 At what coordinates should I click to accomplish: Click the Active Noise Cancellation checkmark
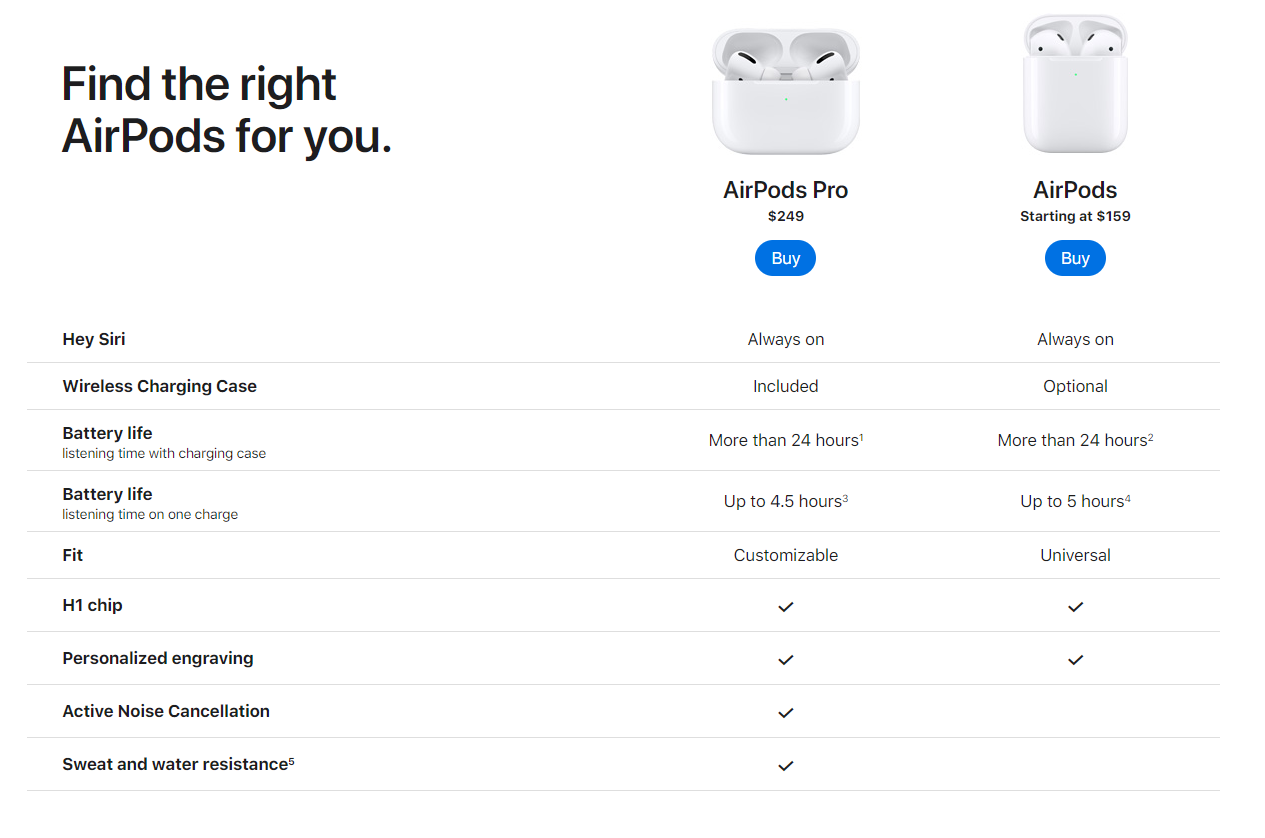coord(786,712)
